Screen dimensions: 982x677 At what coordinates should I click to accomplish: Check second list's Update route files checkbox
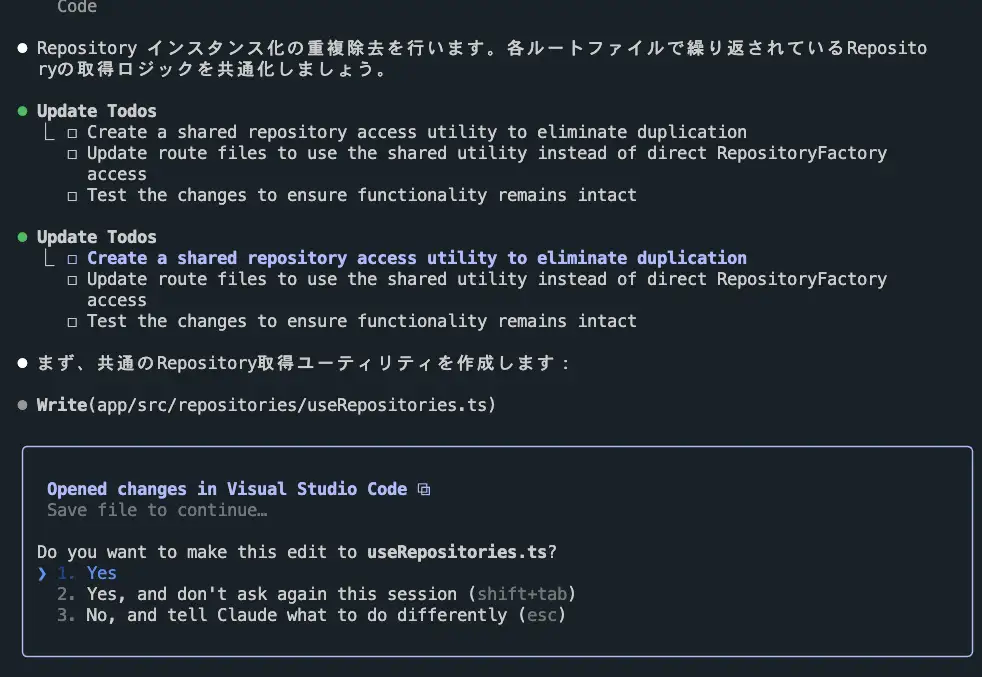[x=73, y=280]
